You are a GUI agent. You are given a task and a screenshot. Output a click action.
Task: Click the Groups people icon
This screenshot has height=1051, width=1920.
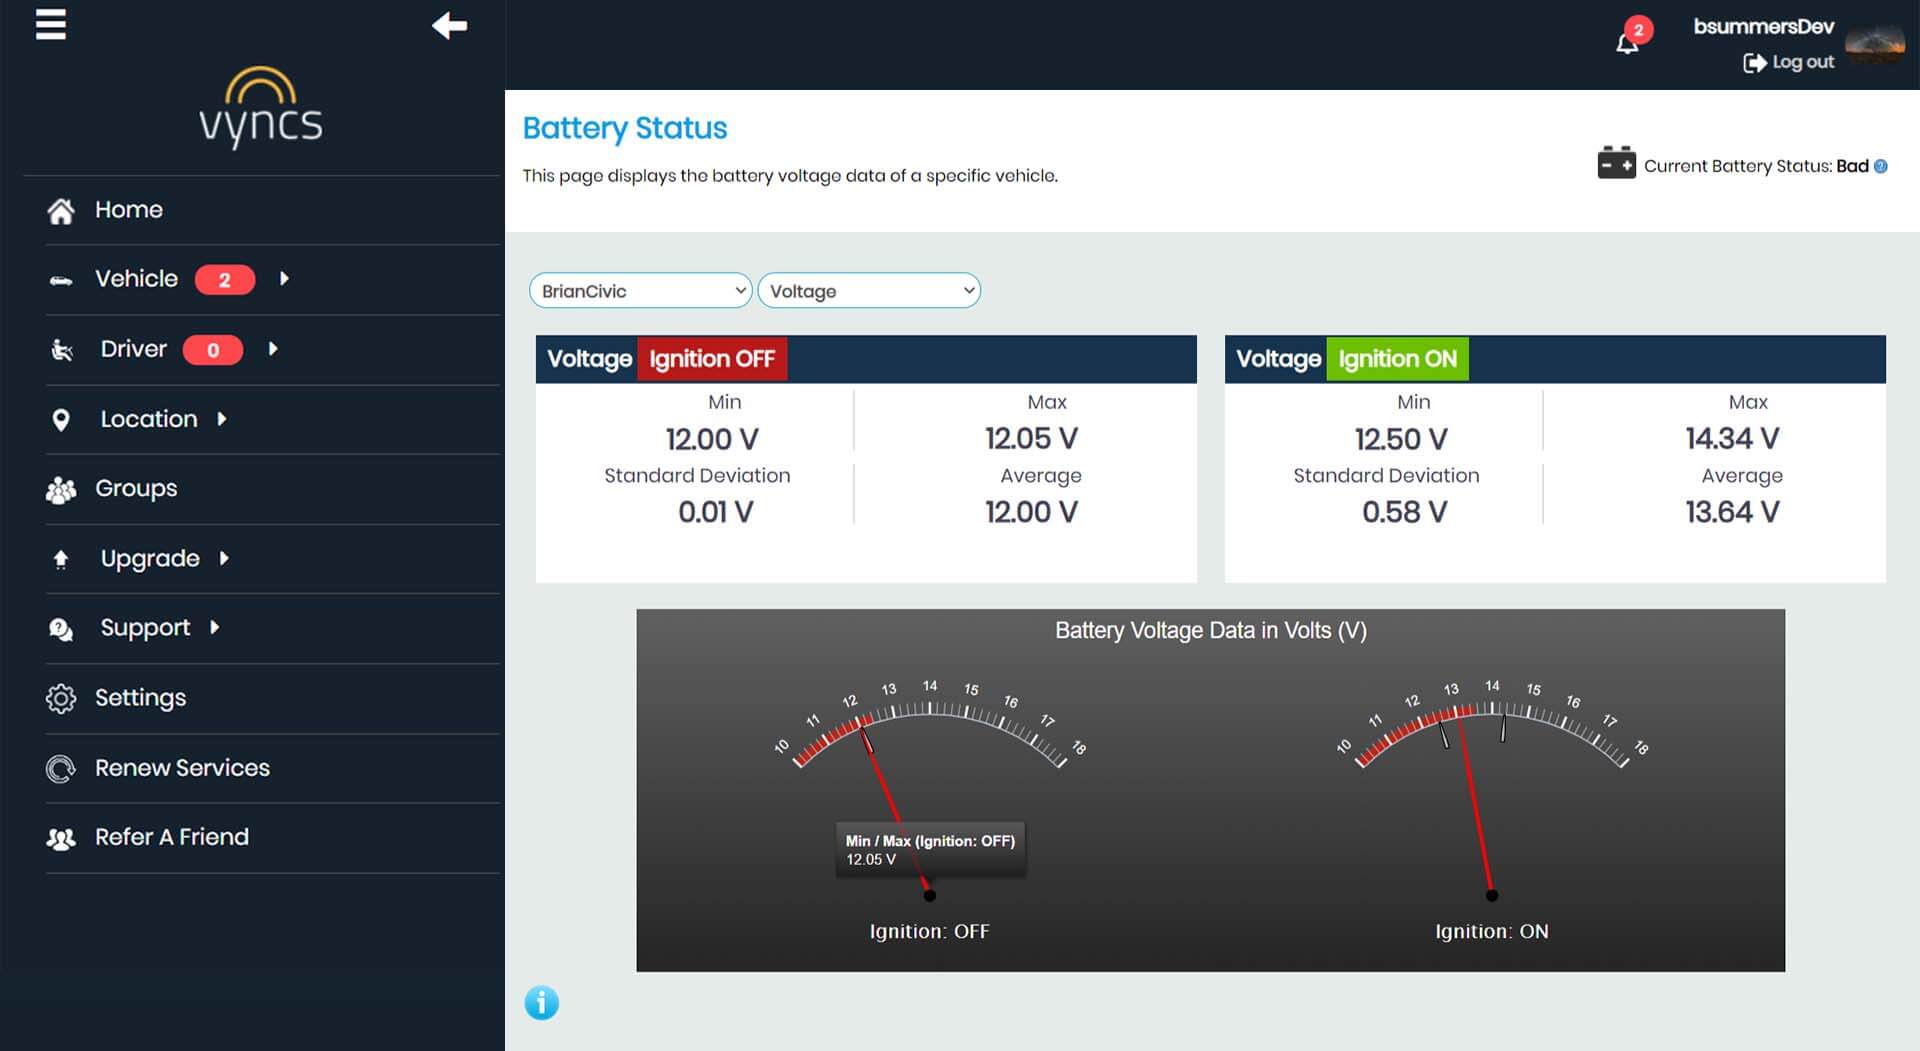point(61,490)
